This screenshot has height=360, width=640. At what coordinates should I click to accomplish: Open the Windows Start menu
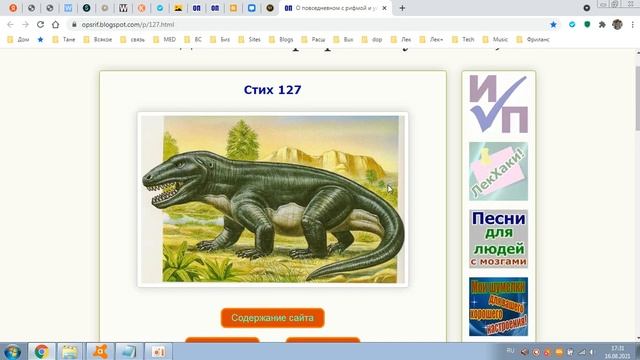tap(13, 351)
